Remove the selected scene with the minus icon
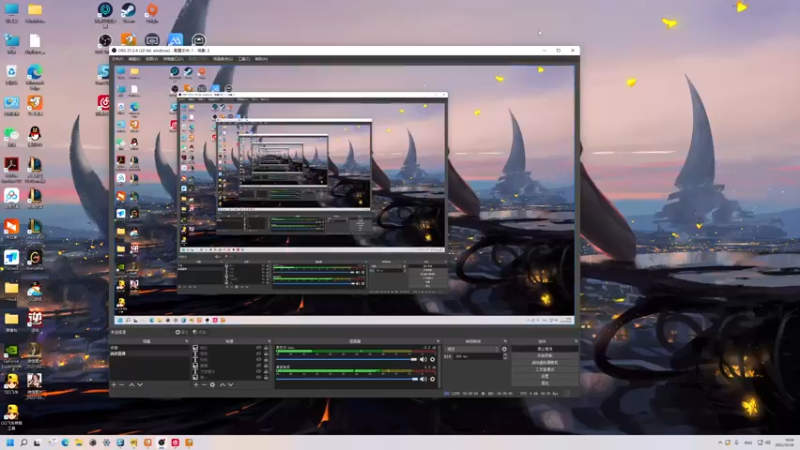This screenshot has width=800, height=450. click(122, 385)
